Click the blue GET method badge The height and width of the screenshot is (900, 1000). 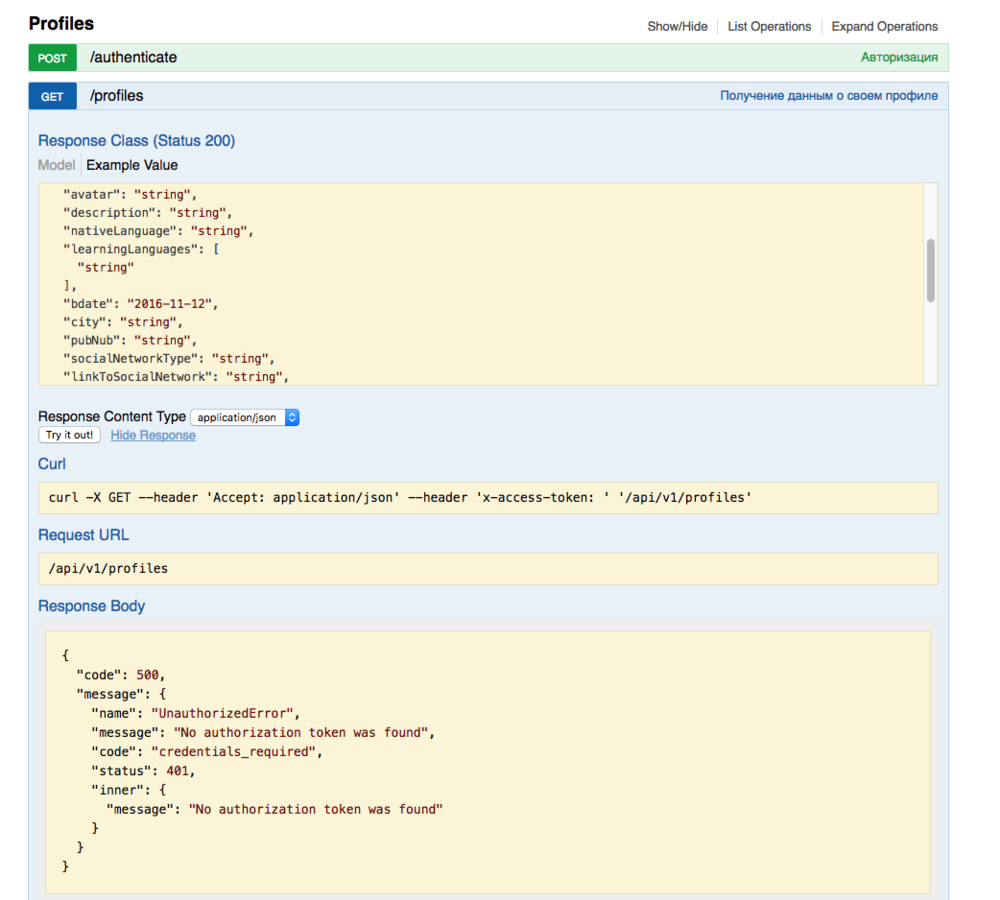click(x=52, y=96)
